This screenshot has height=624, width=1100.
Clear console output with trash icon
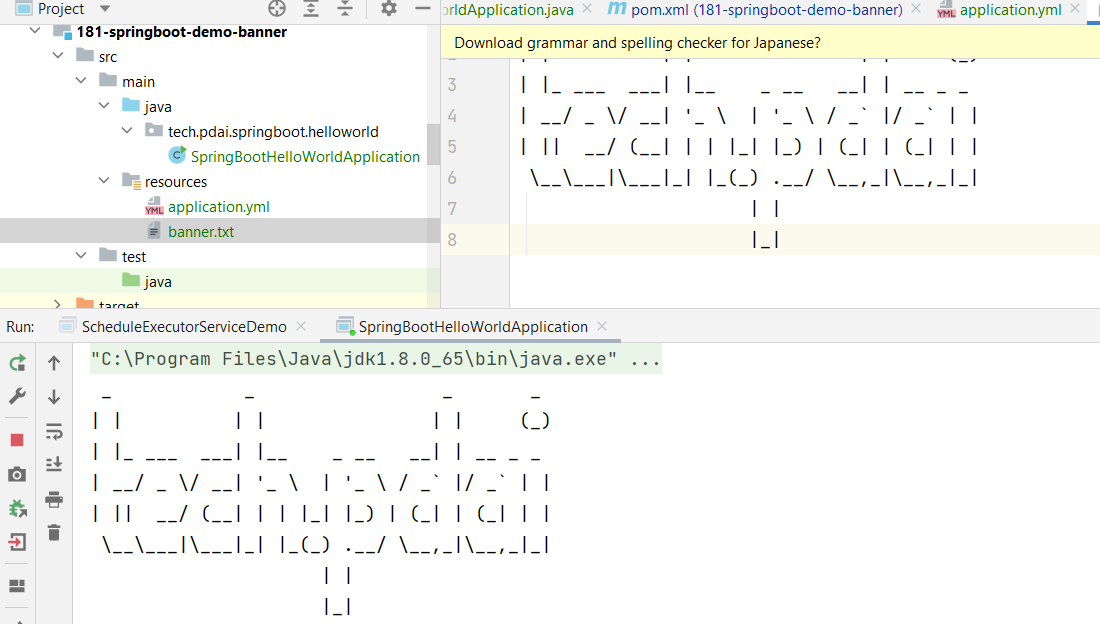tap(54, 533)
